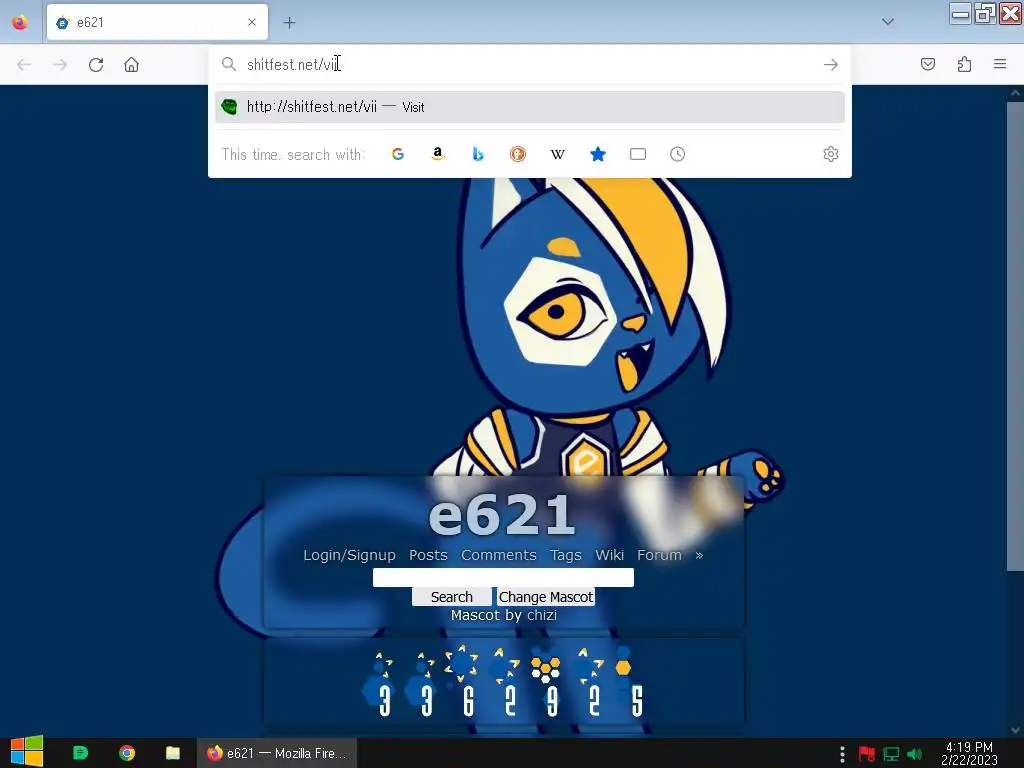Expand more navigation links with »

coord(699,555)
